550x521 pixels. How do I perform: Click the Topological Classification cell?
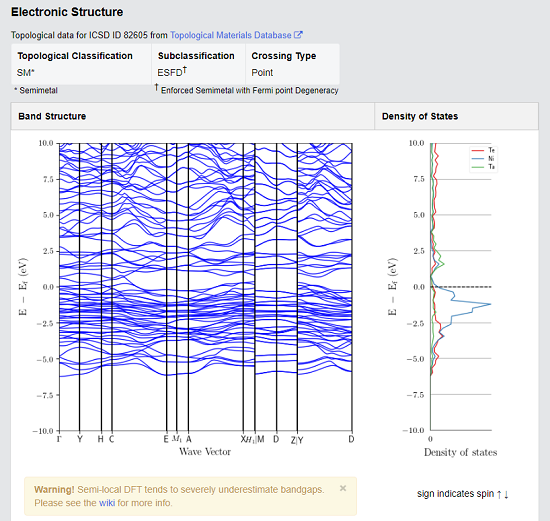point(81,64)
